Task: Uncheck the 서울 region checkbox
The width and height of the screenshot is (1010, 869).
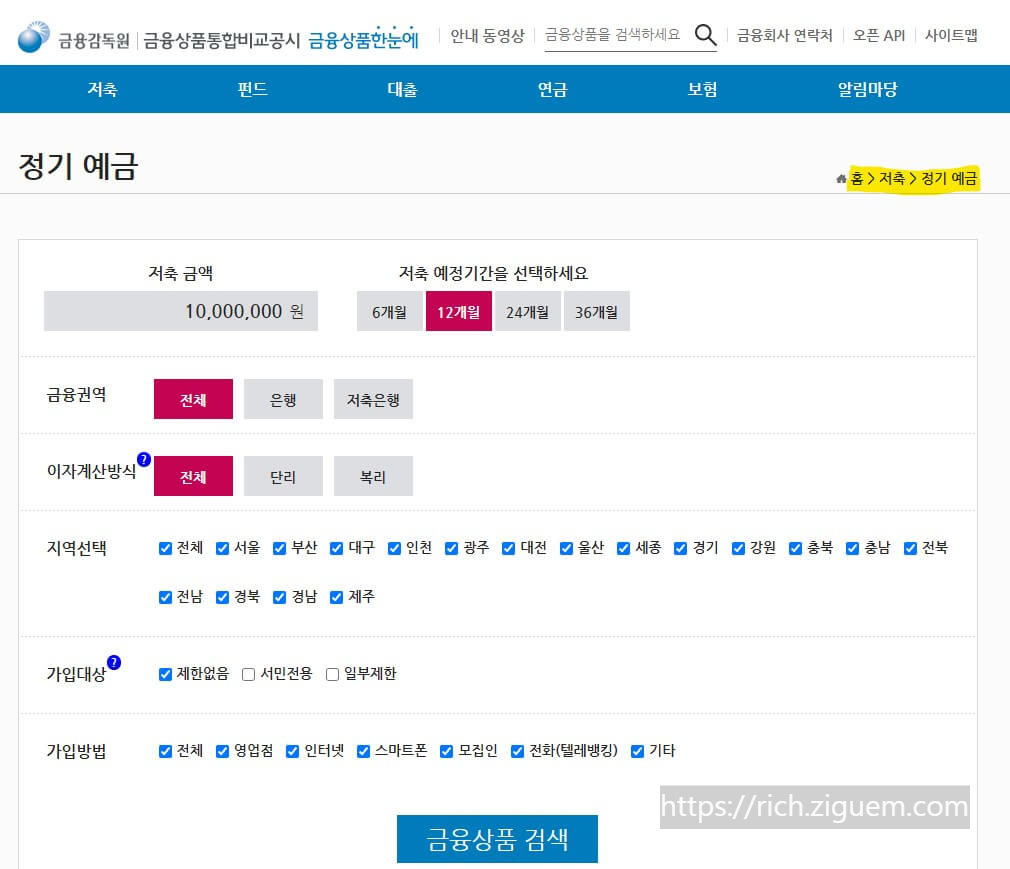Action: [x=222, y=548]
